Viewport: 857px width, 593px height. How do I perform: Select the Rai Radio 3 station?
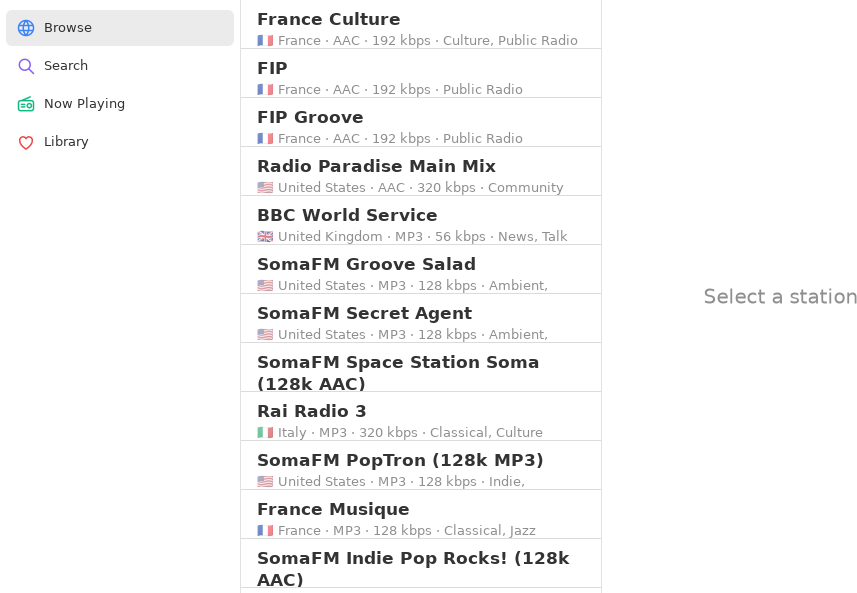point(421,416)
